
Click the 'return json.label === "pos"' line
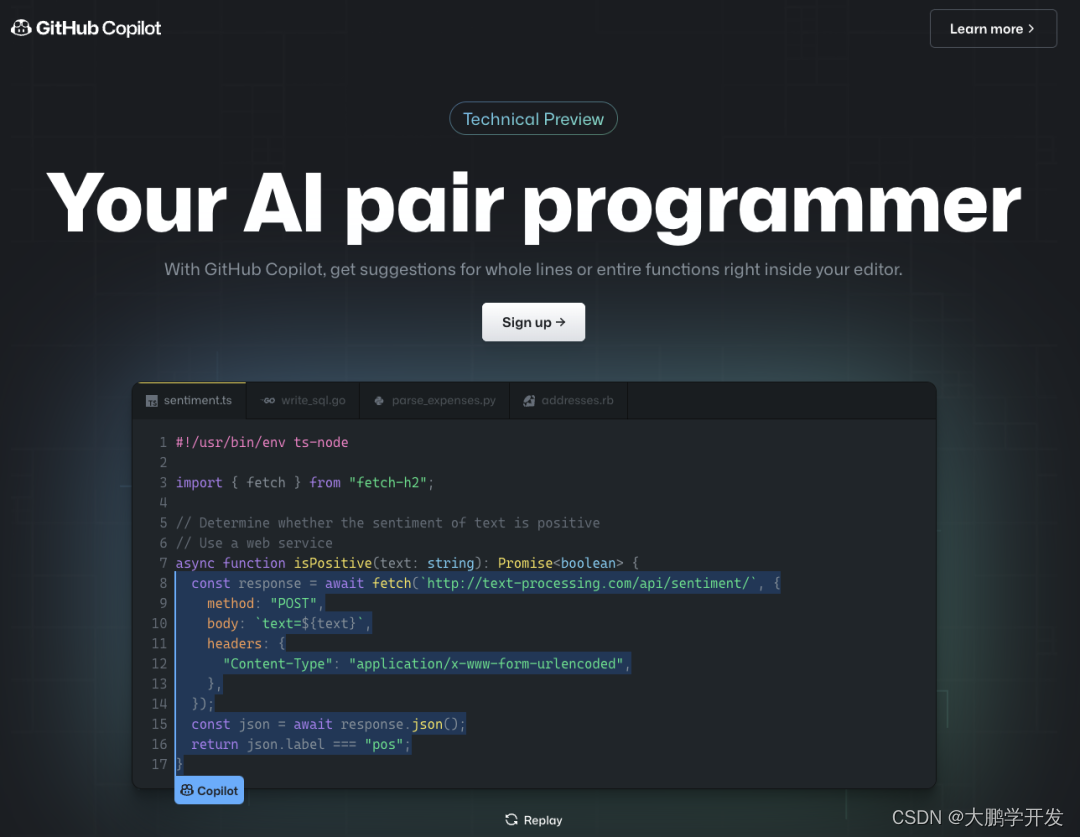tap(301, 744)
